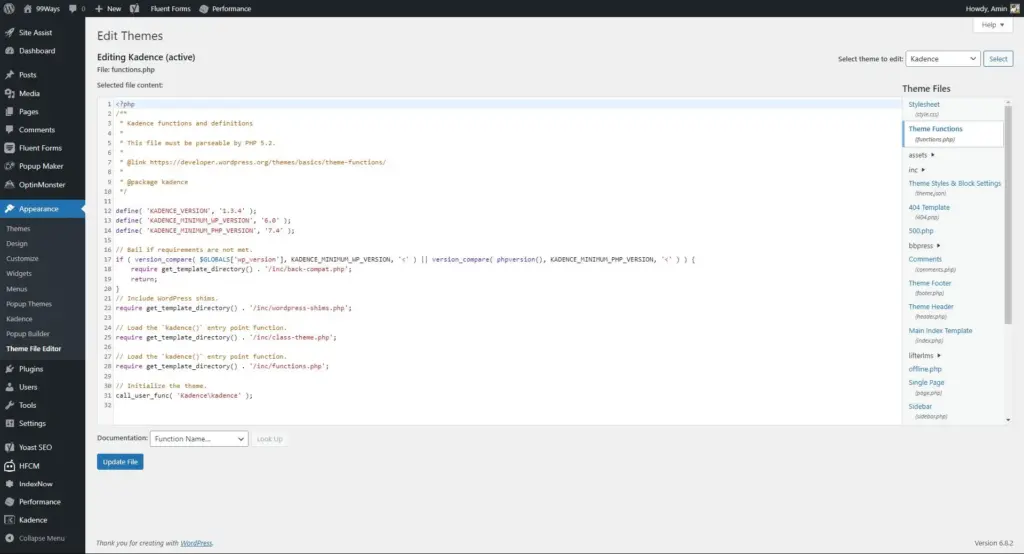This screenshot has height=554, width=1024.
Task: Open Popup Builder submenu item
Action: [x=27, y=334]
